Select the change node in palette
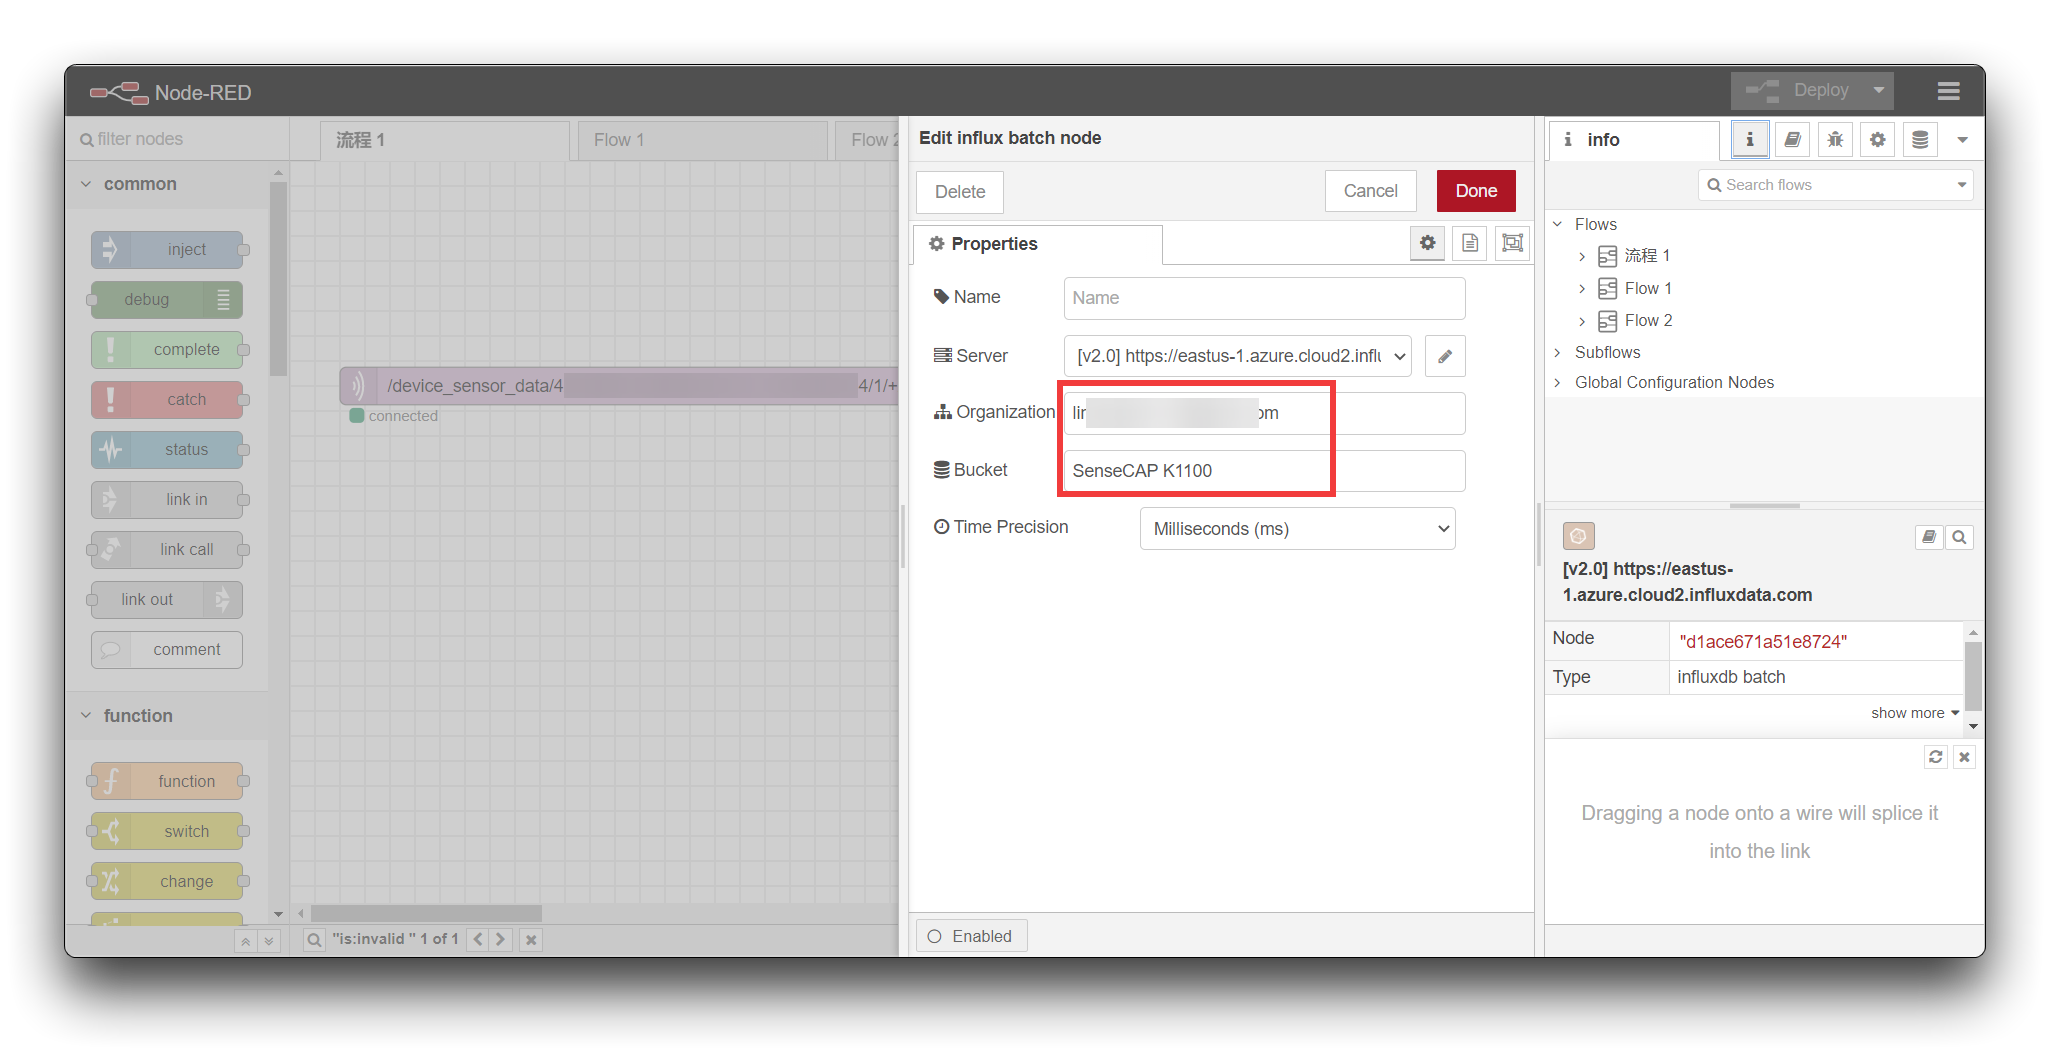The width and height of the screenshot is (2050, 1054). pos(168,882)
